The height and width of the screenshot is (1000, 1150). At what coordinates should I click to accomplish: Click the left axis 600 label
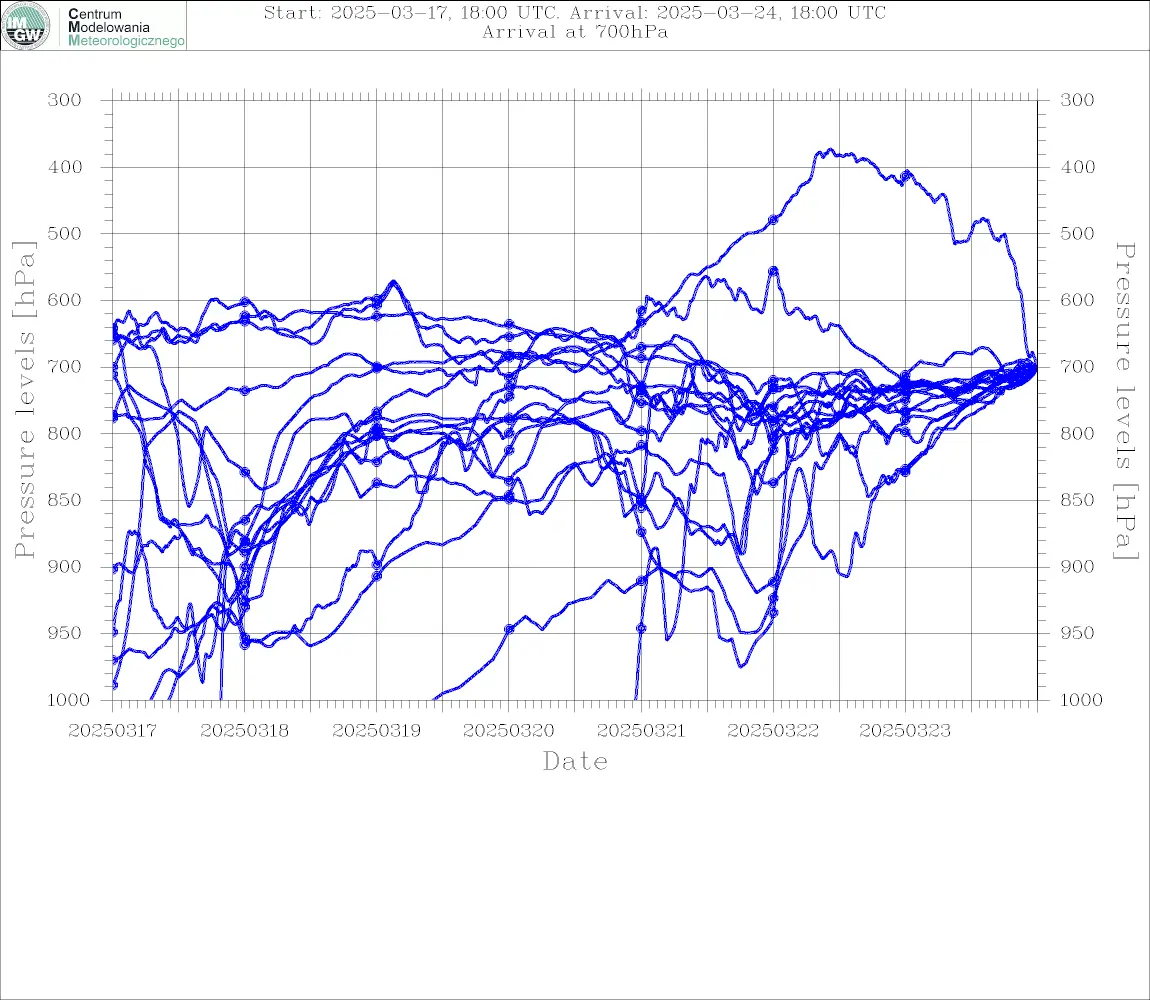tap(65, 300)
